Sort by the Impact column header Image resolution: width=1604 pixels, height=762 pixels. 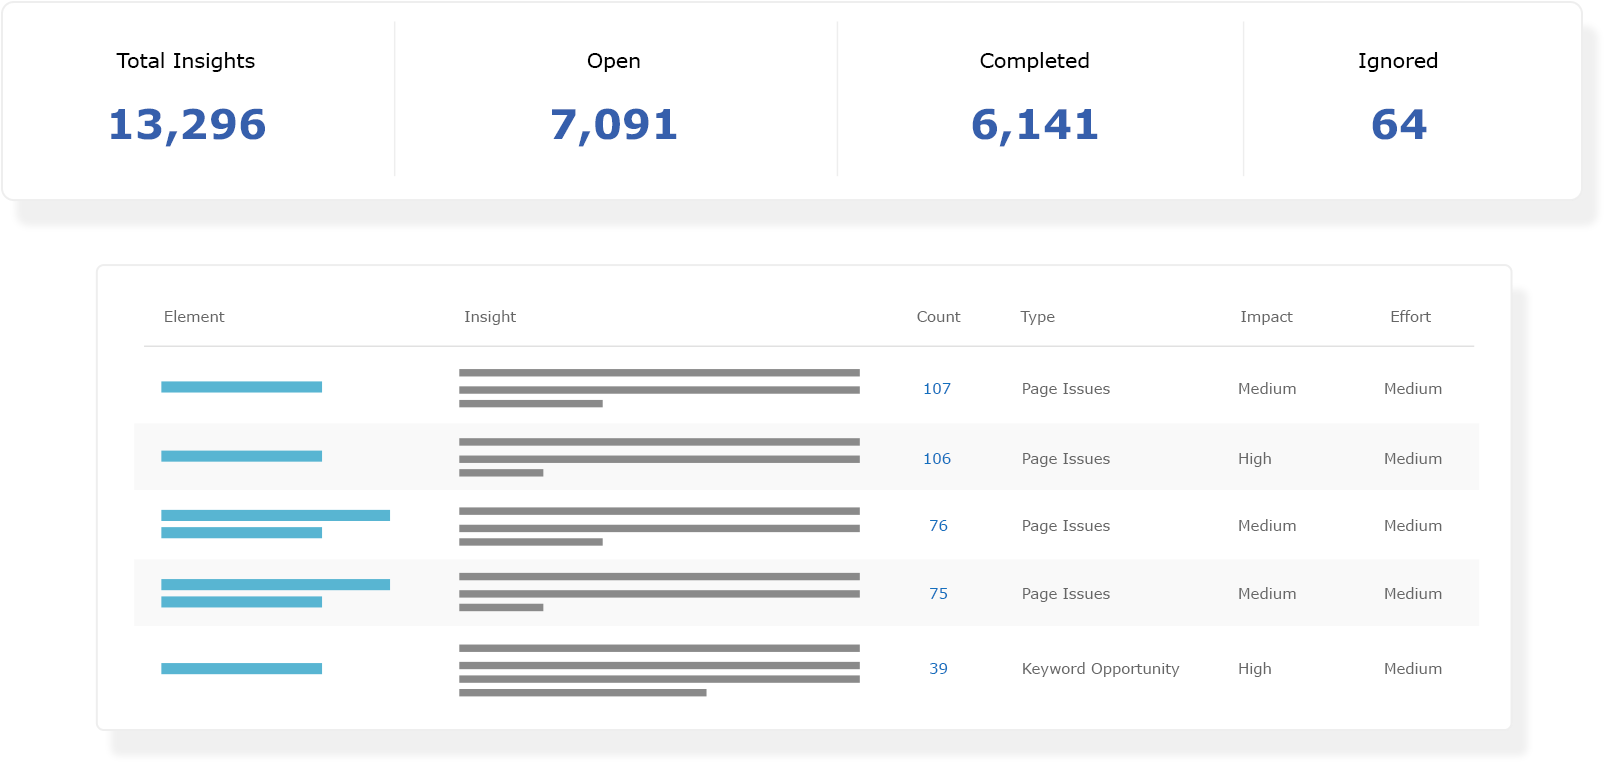pyautogui.click(x=1266, y=317)
